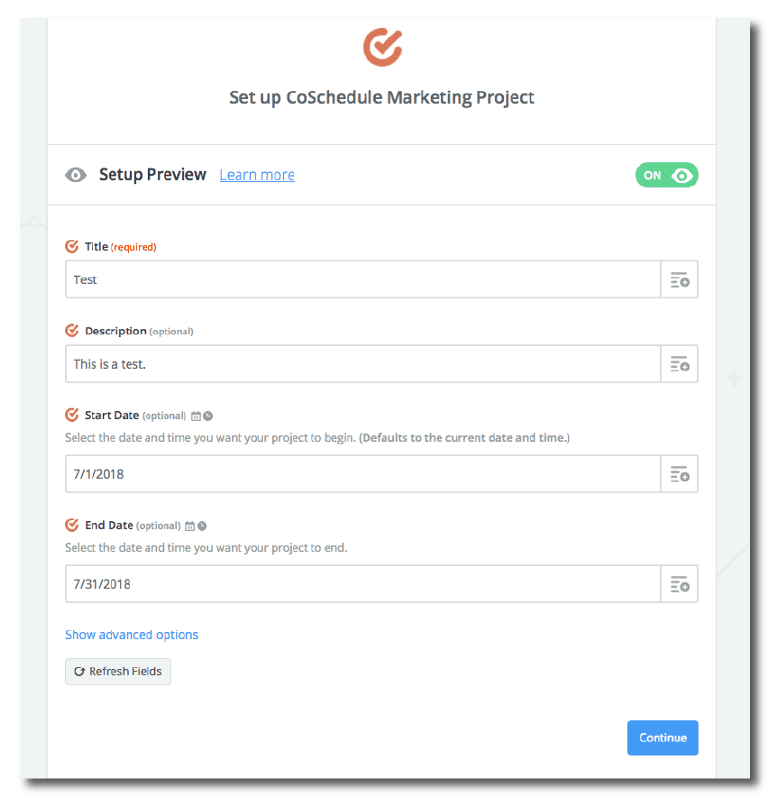Click the blue Continue button
The width and height of the screenshot is (770, 800).
click(662, 738)
